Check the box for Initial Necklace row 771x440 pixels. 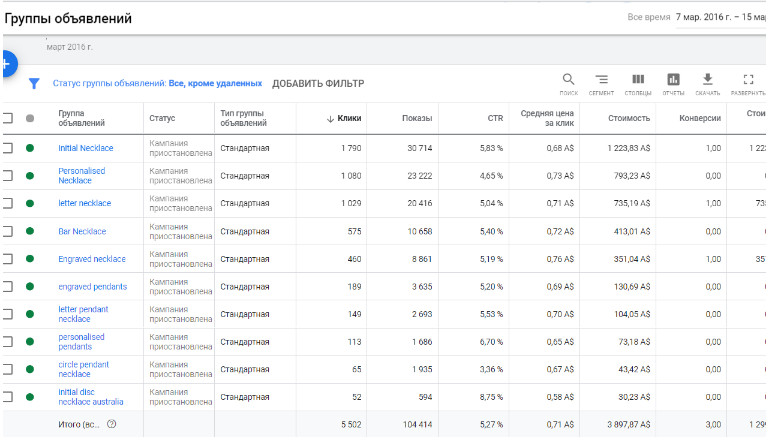[x=8, y=148]
